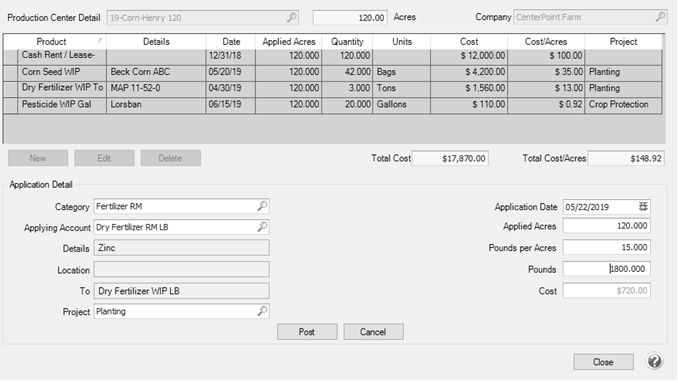Click the 42.000 quantity cell
Screen dimensions: 678x383
[x=347, y=72]
